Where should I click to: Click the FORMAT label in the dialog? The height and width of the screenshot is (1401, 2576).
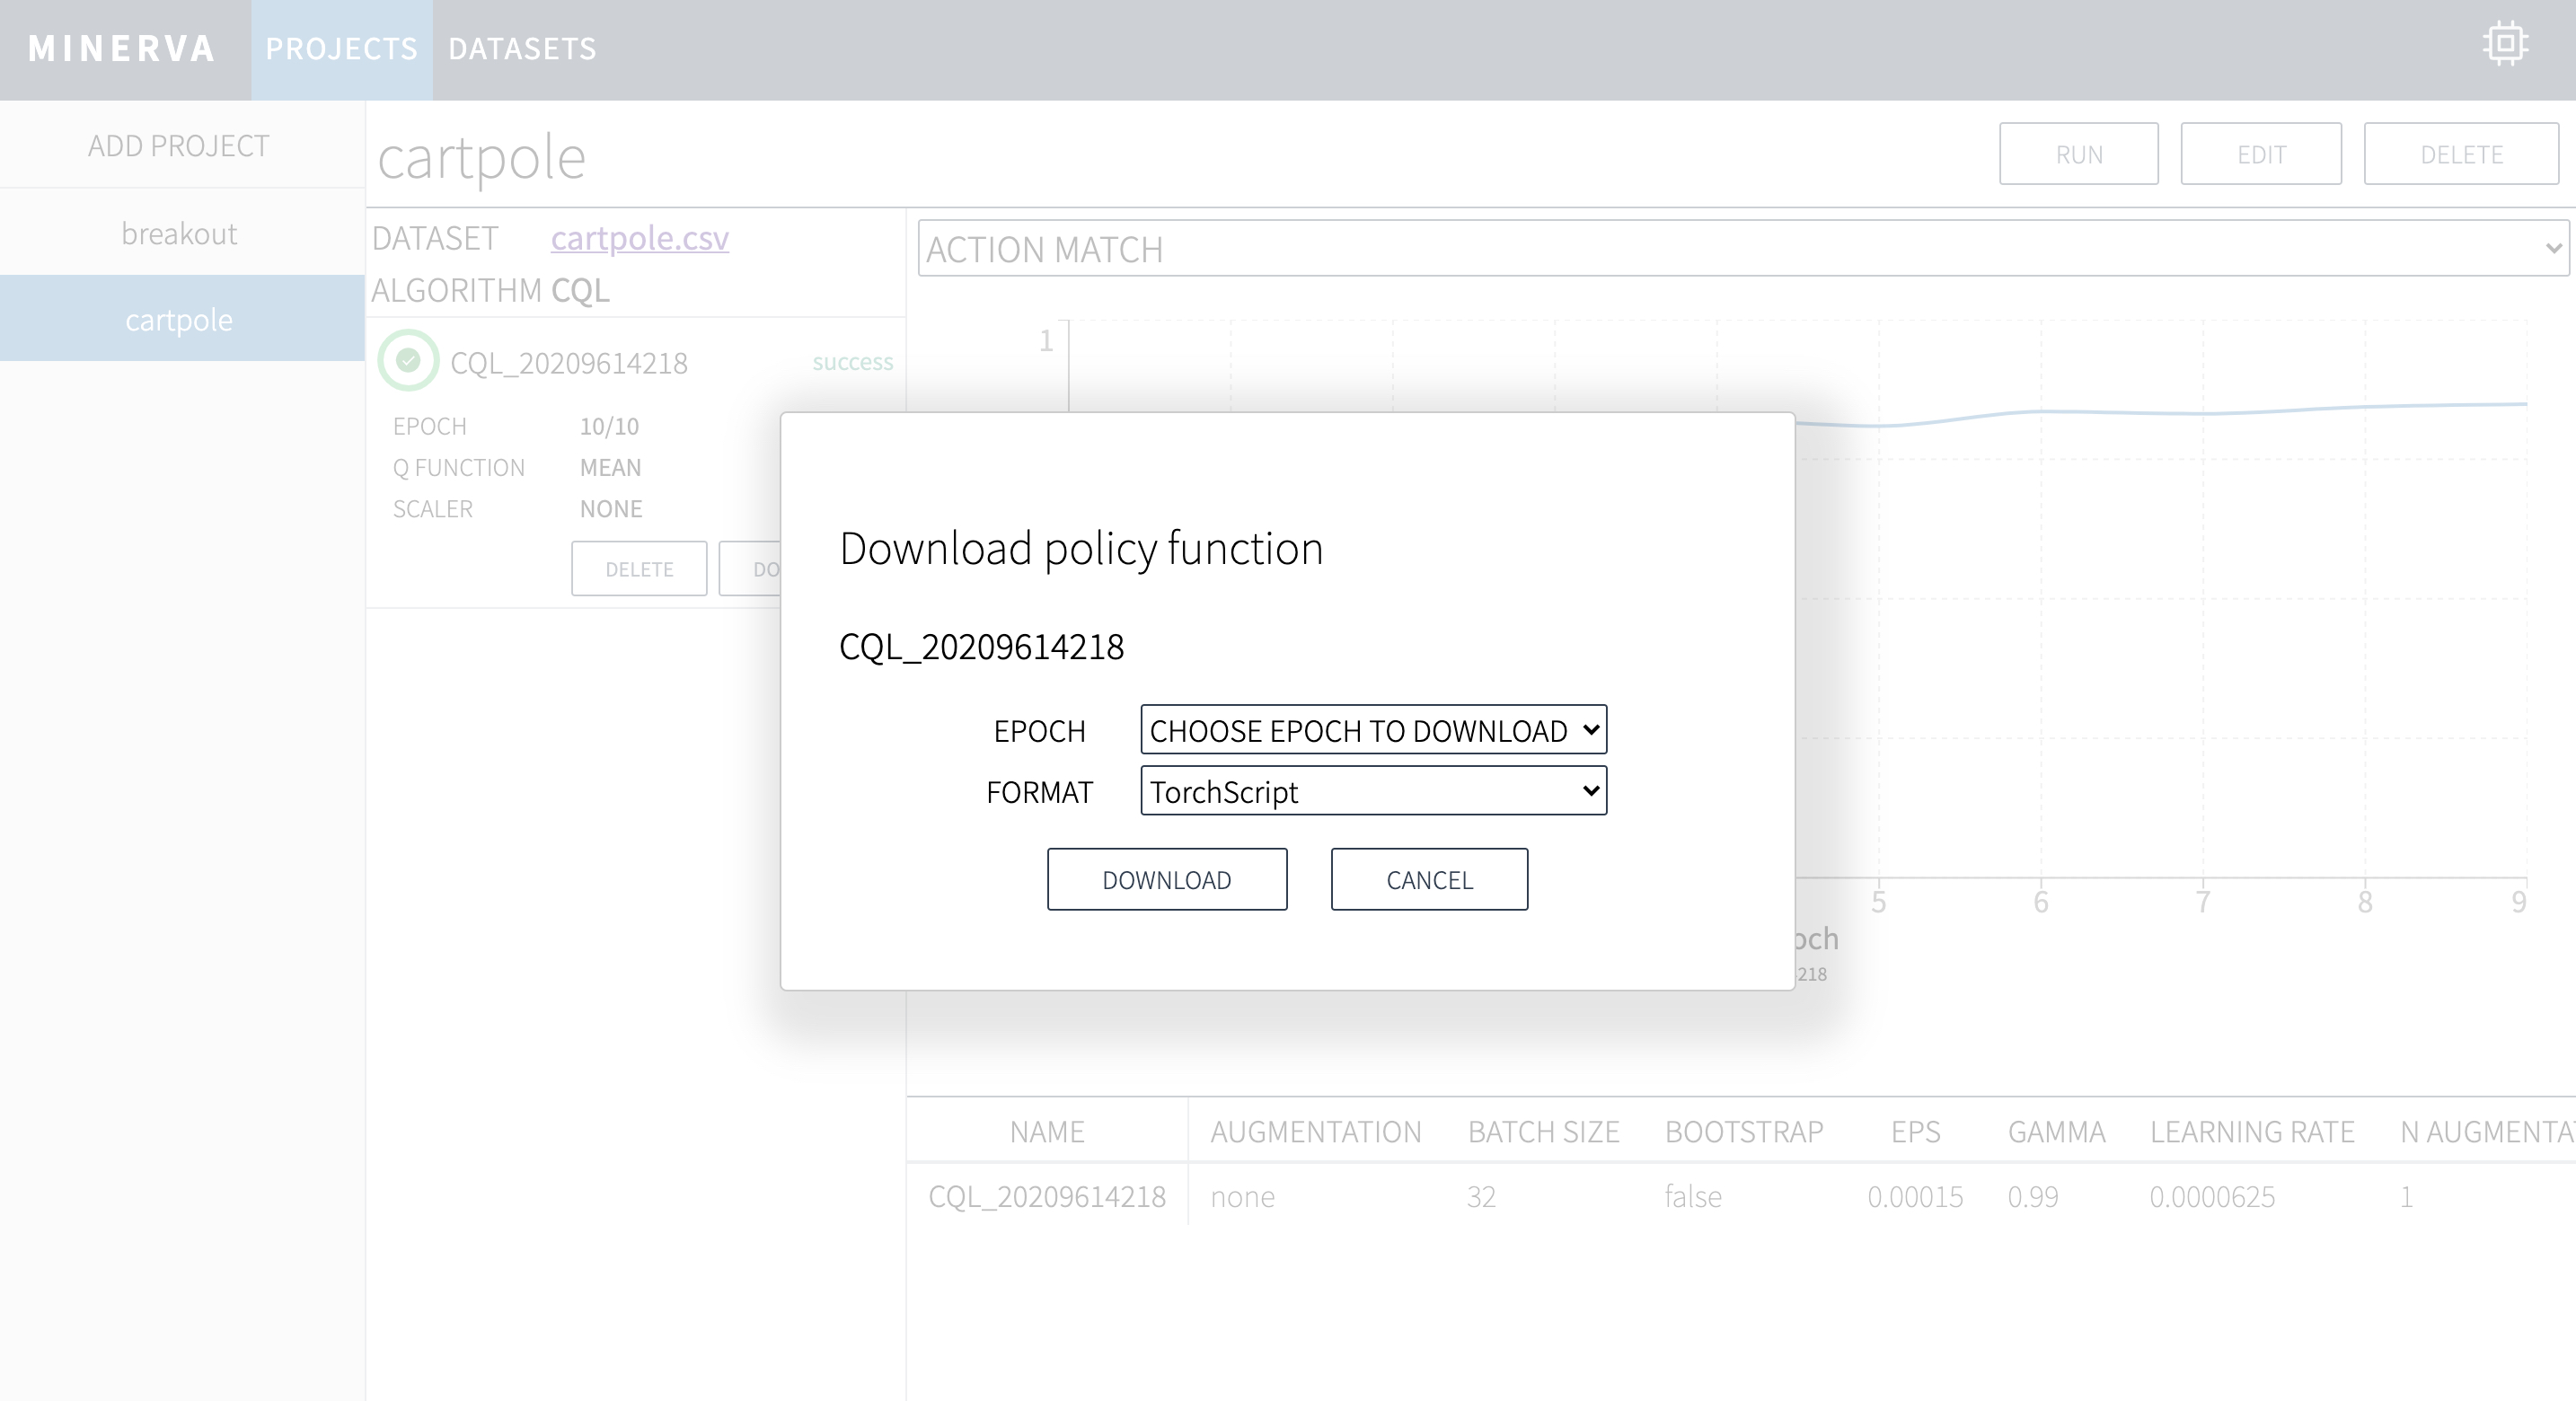[1039, 792]
